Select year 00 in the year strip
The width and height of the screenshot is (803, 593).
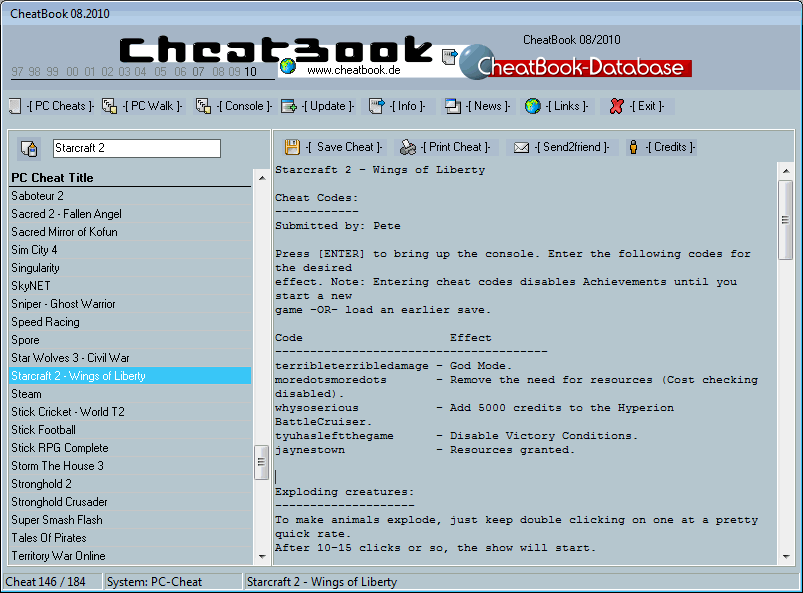[x=72, y=72]
